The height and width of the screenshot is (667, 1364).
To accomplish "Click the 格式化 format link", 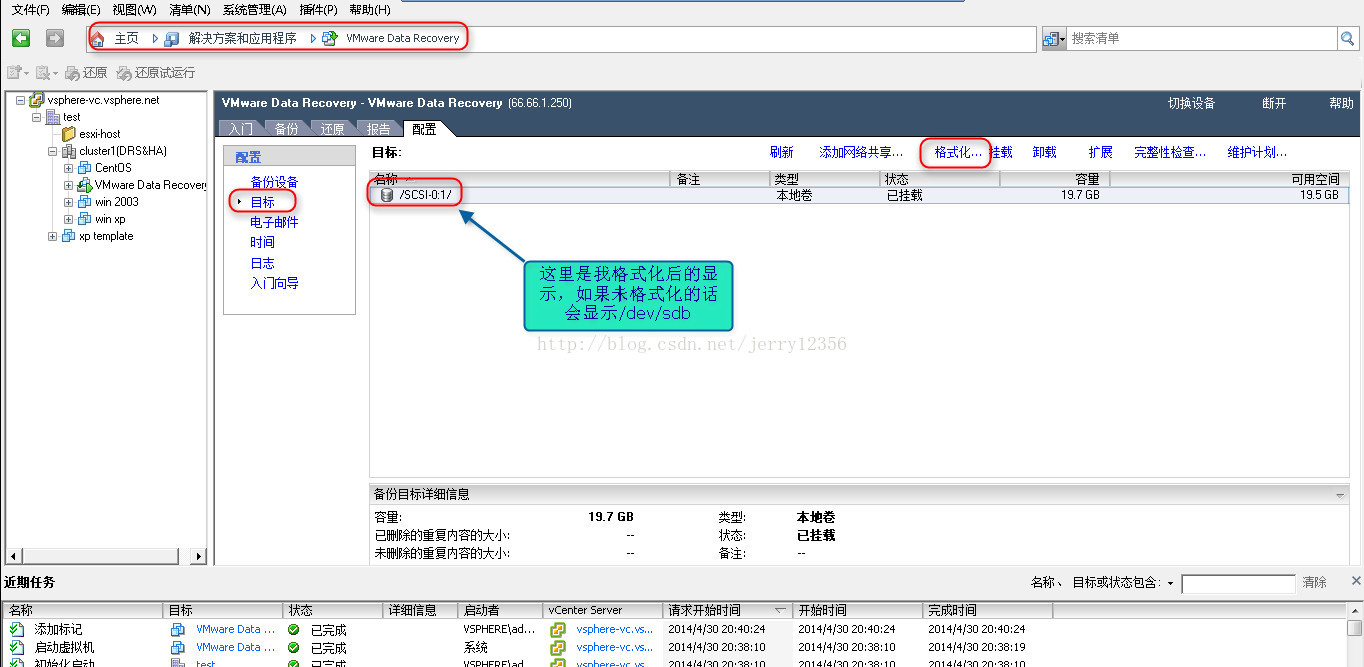I will click(x=958, y=152).
